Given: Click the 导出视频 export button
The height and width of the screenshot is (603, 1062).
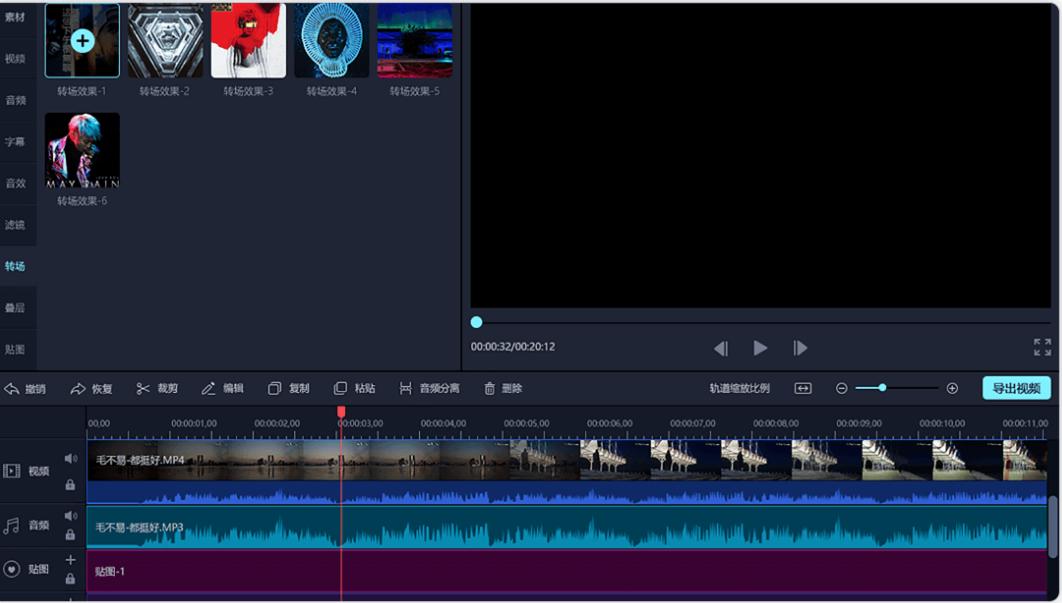Looking at the screenshot, I should click(x=1016, y=388).
